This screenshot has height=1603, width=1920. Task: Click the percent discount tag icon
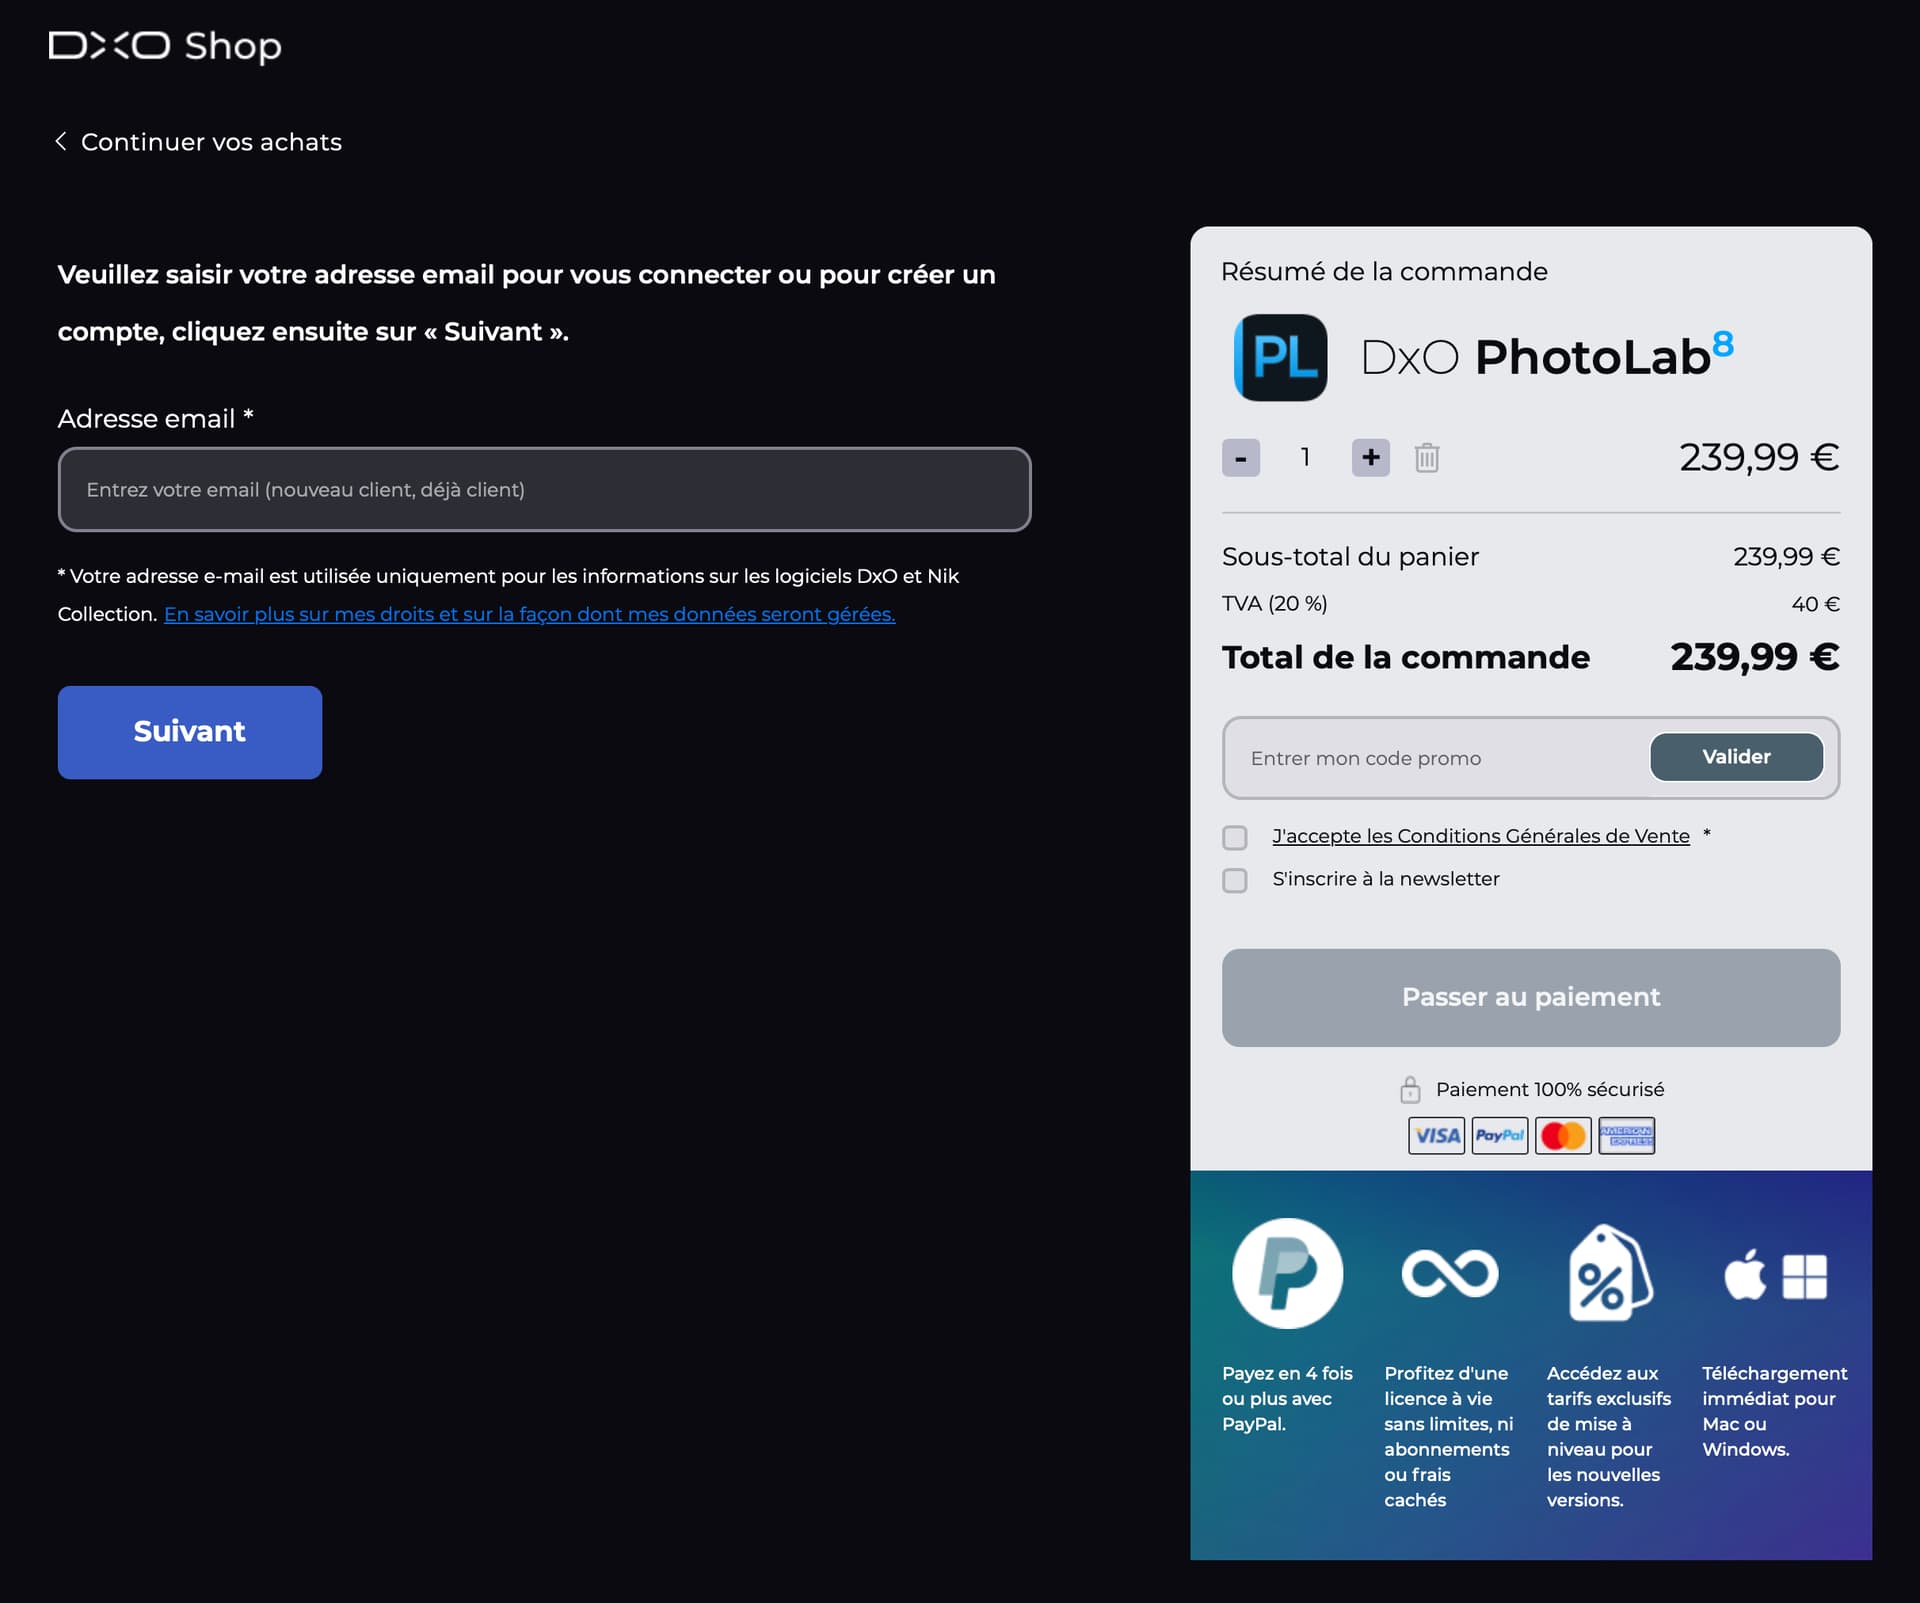click(1608, 1274)
